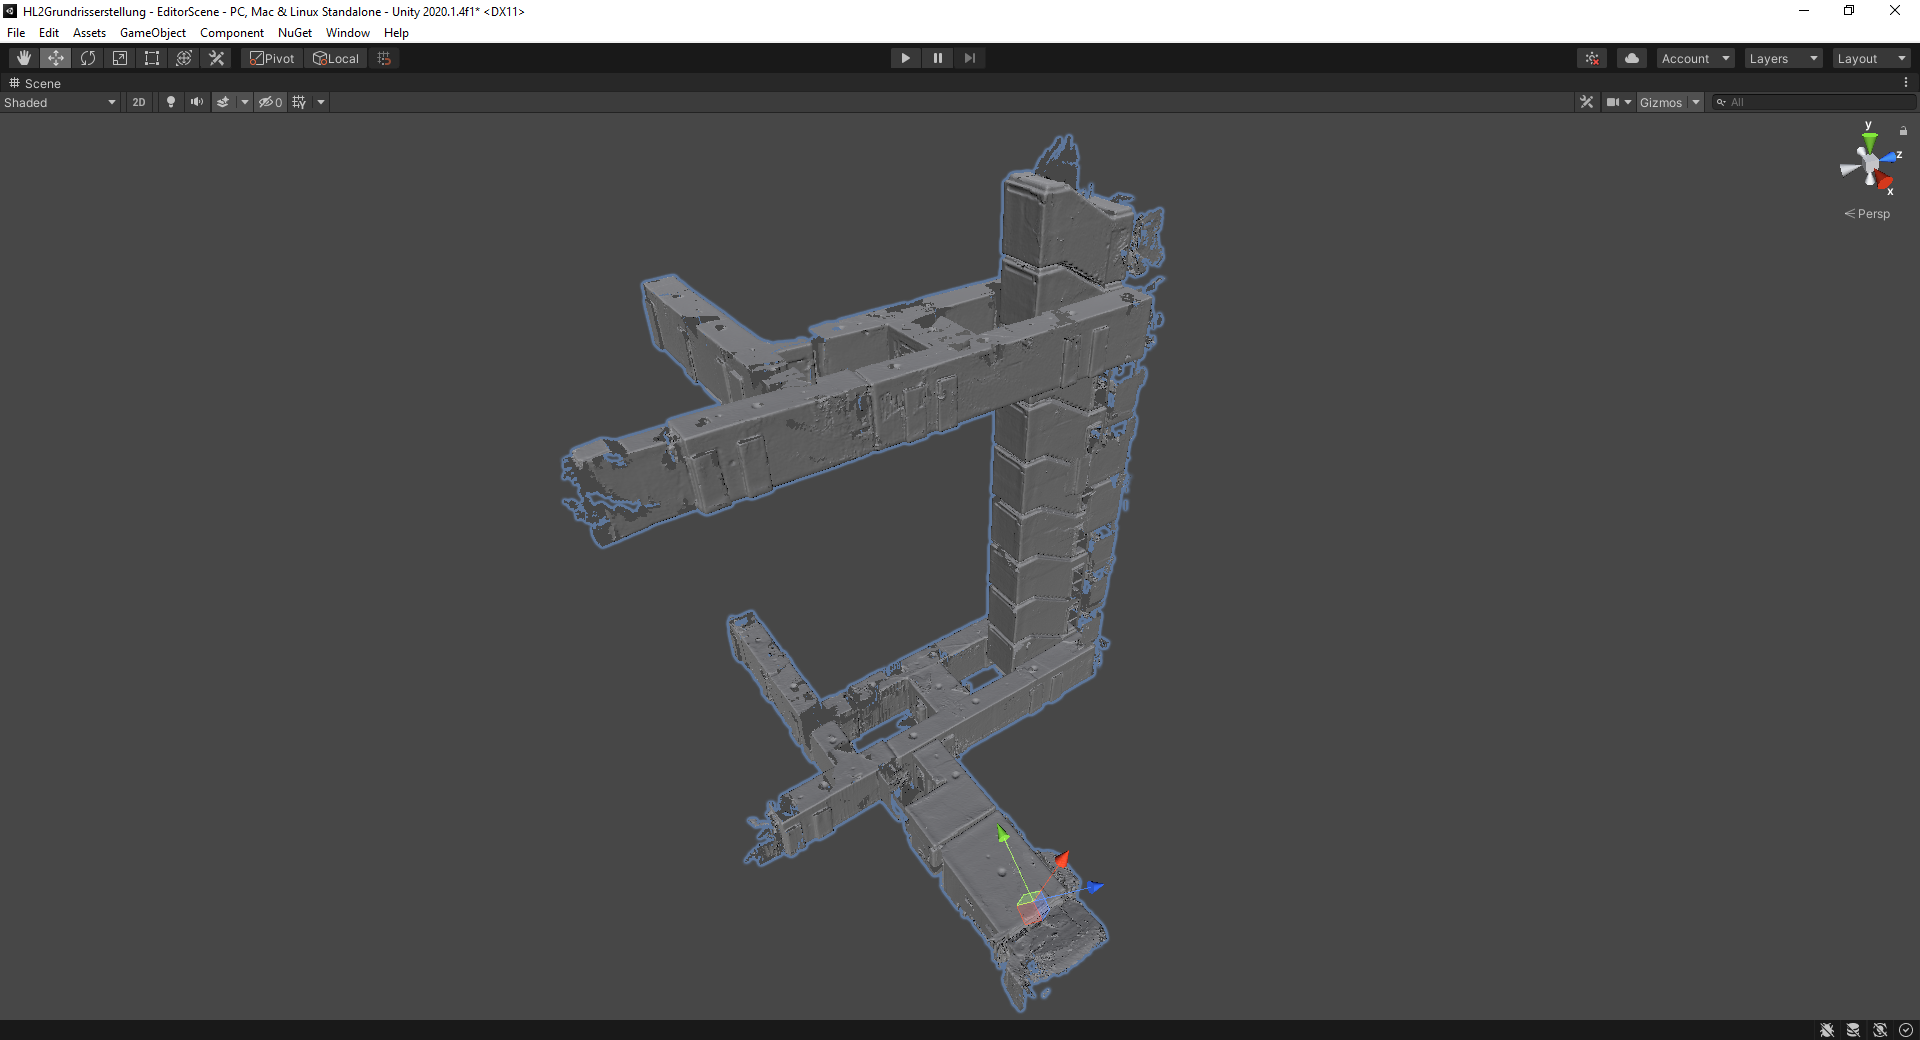Viewport: 1920px width, 1040px height.
Task: Toggle scene audio on or off
Action: (197, 102)
